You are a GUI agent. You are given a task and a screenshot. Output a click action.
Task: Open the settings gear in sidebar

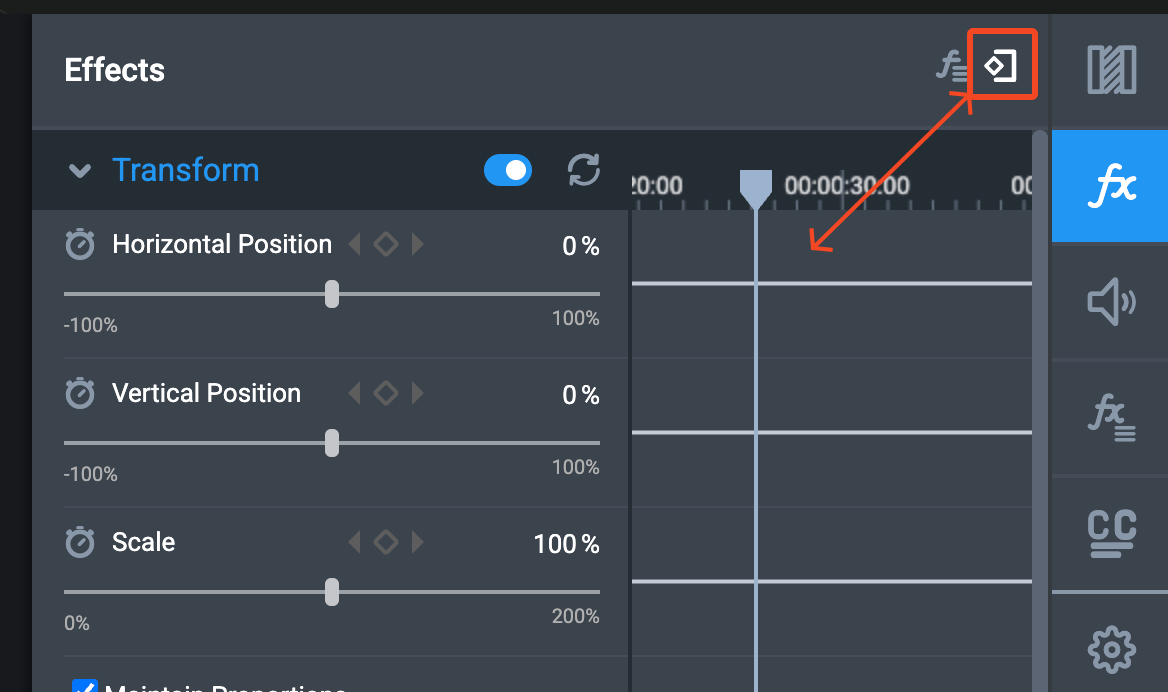[1111, 650]
